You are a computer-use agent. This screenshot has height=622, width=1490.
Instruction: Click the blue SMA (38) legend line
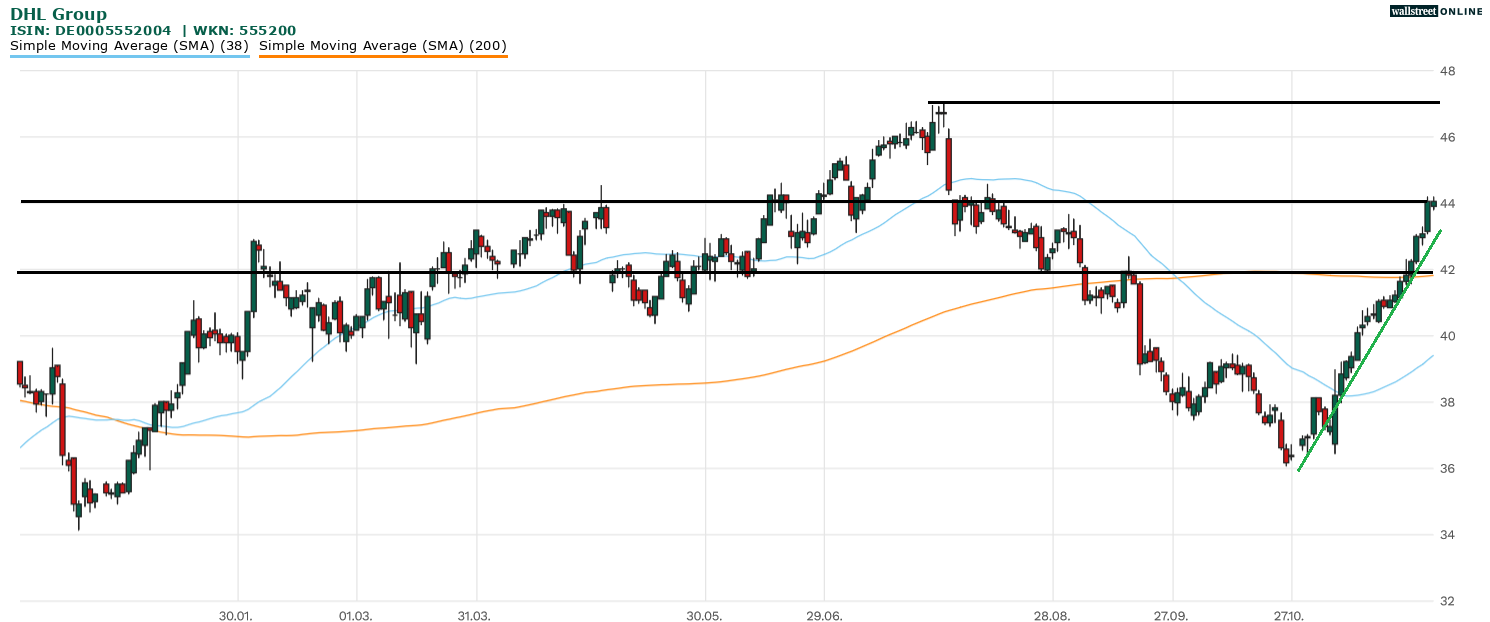click(x=129, y=57)
